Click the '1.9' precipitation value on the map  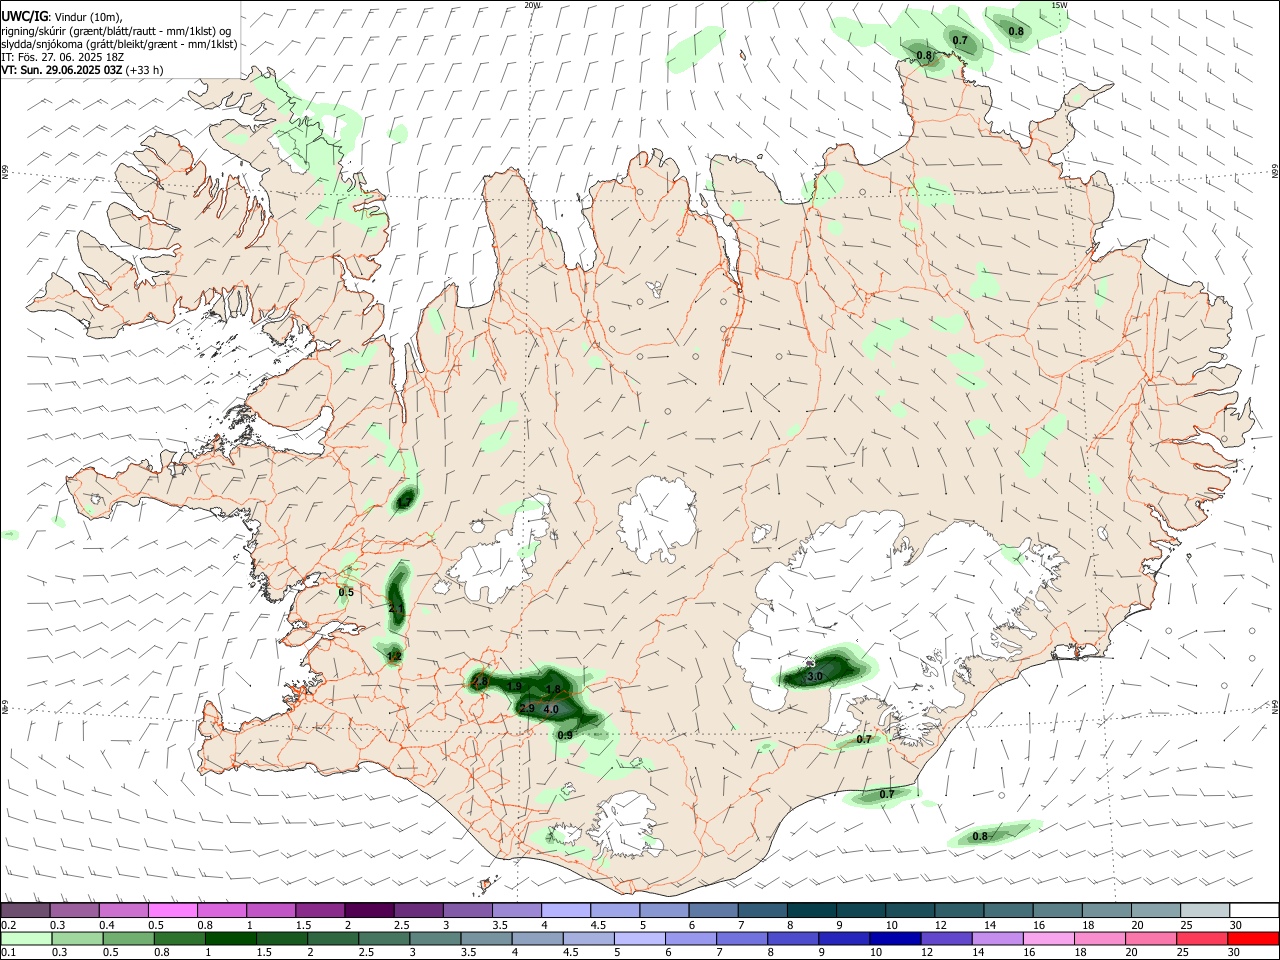515,686
